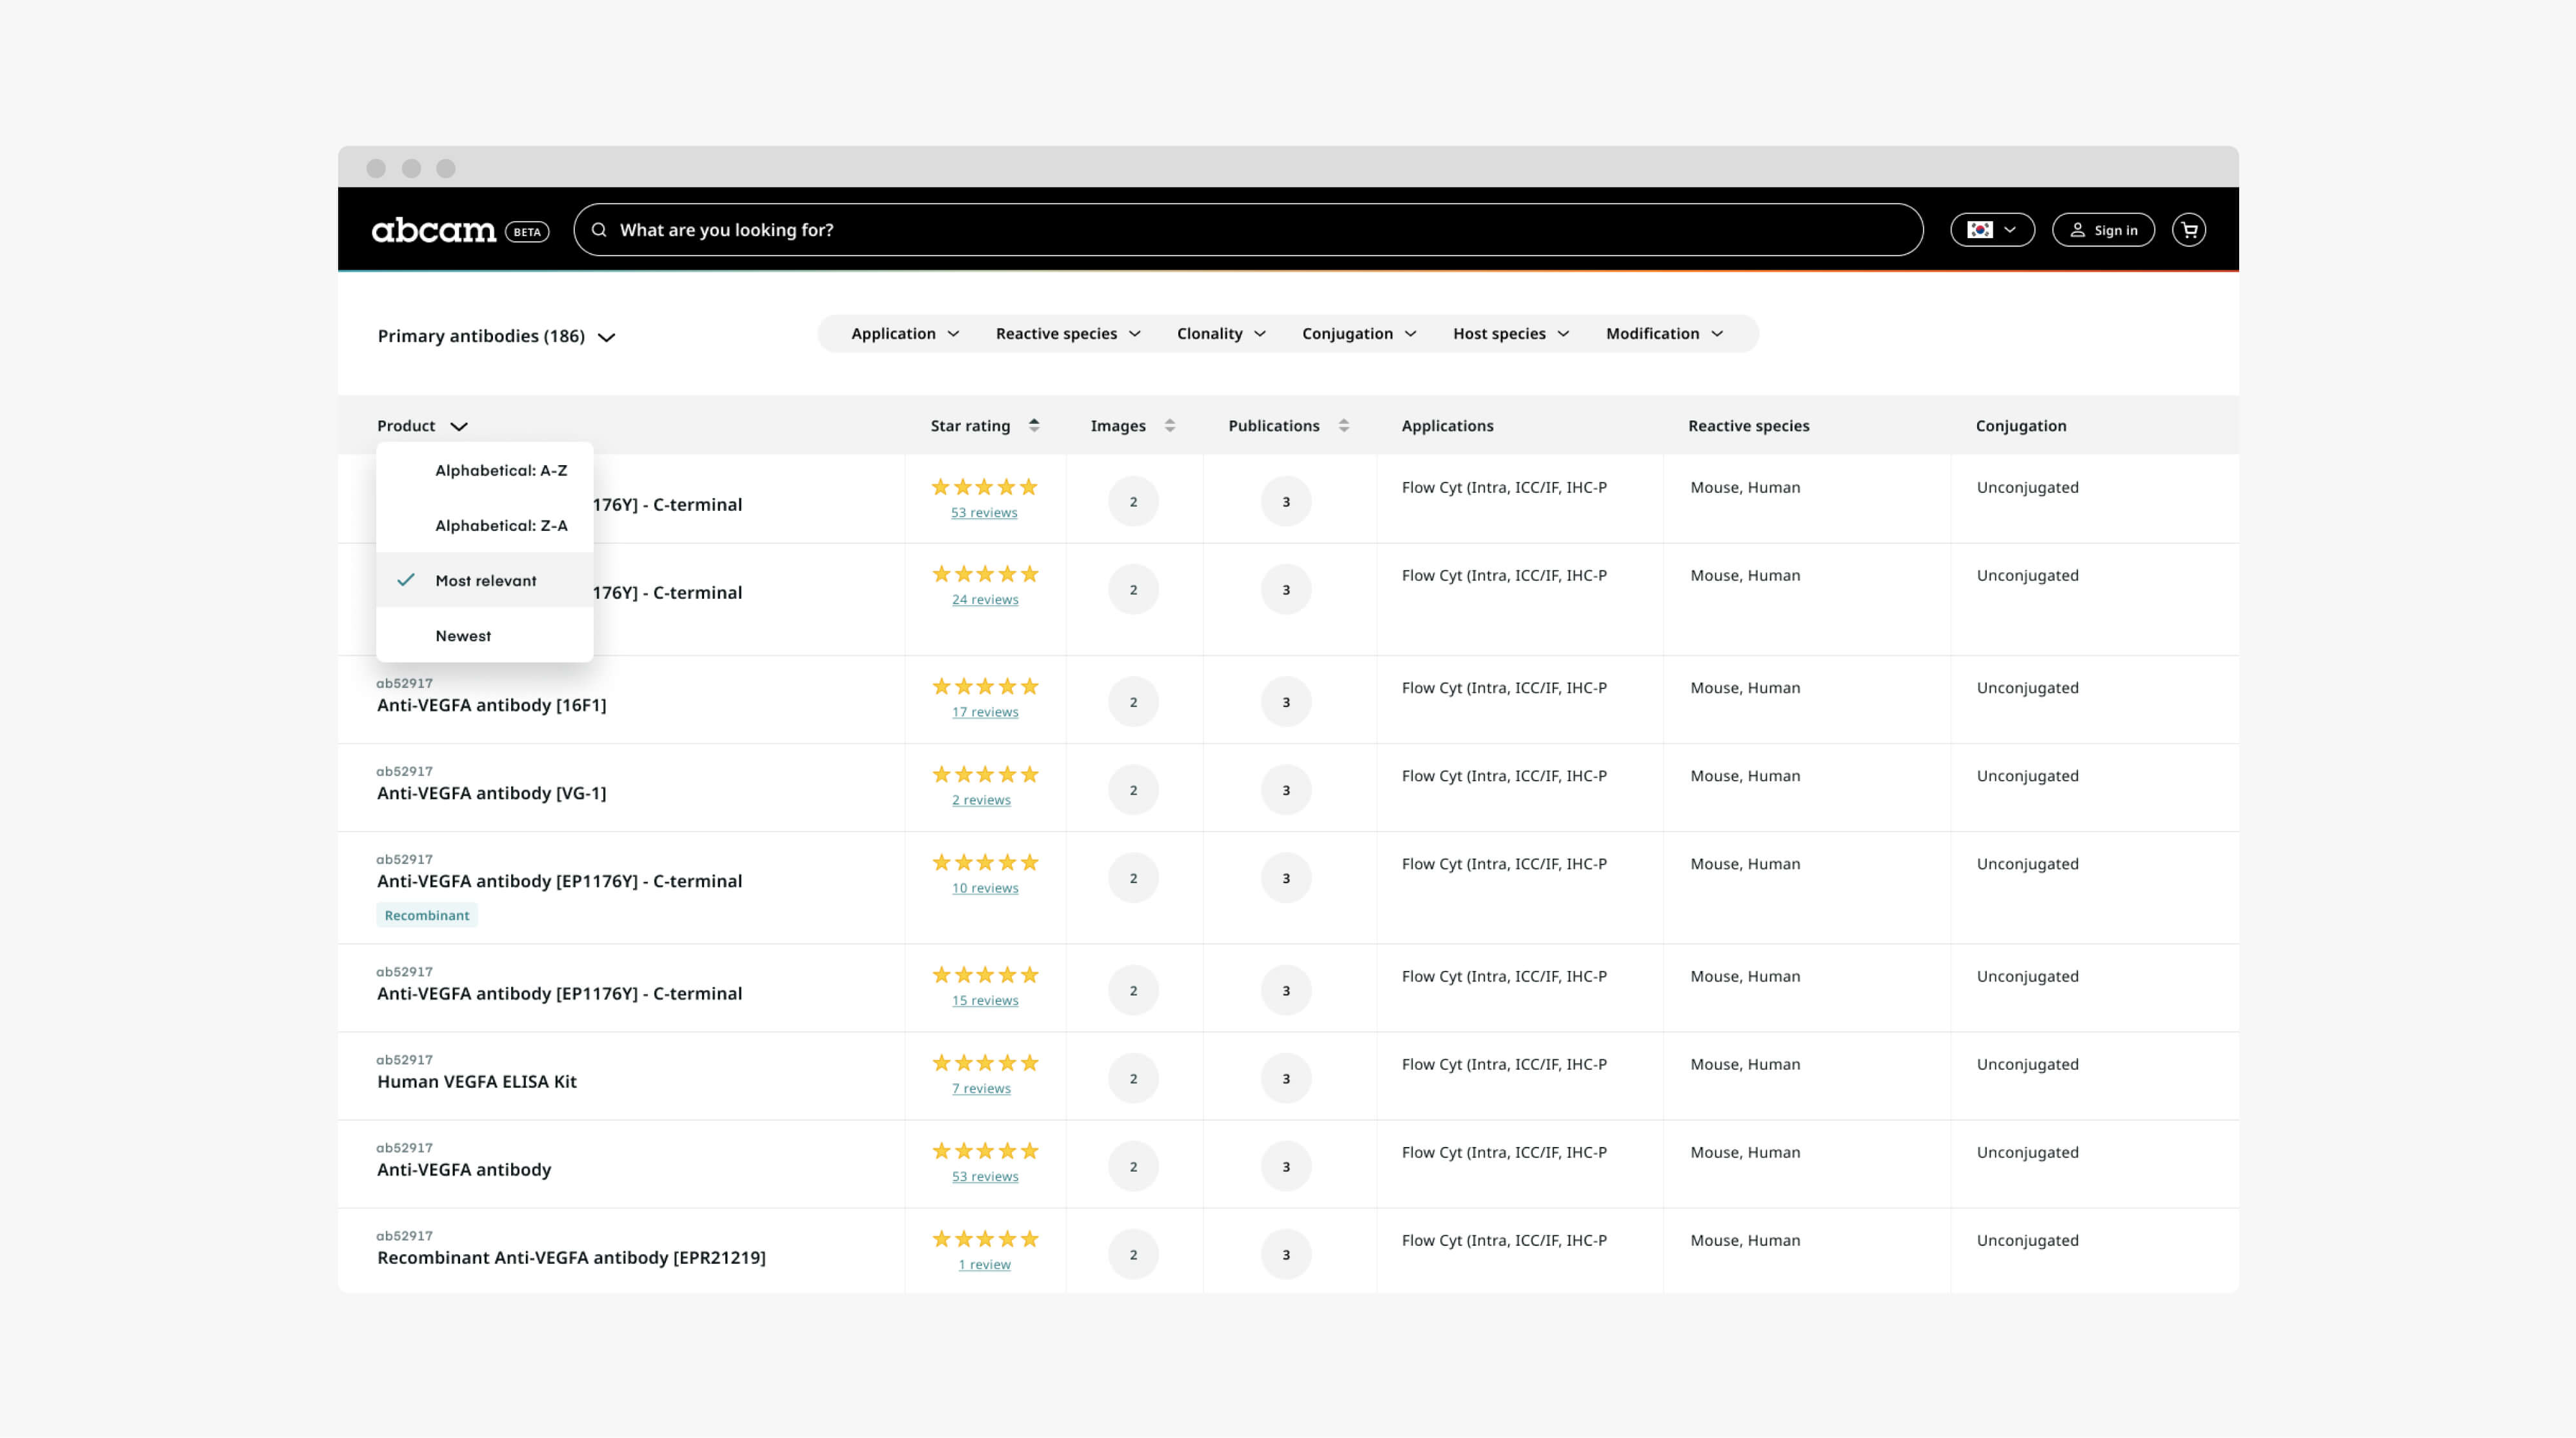Screen dimensions: 2576x1438
Task: Click Flow Cyt applications text in [16F1] row
Action: tap(1504, 688)
